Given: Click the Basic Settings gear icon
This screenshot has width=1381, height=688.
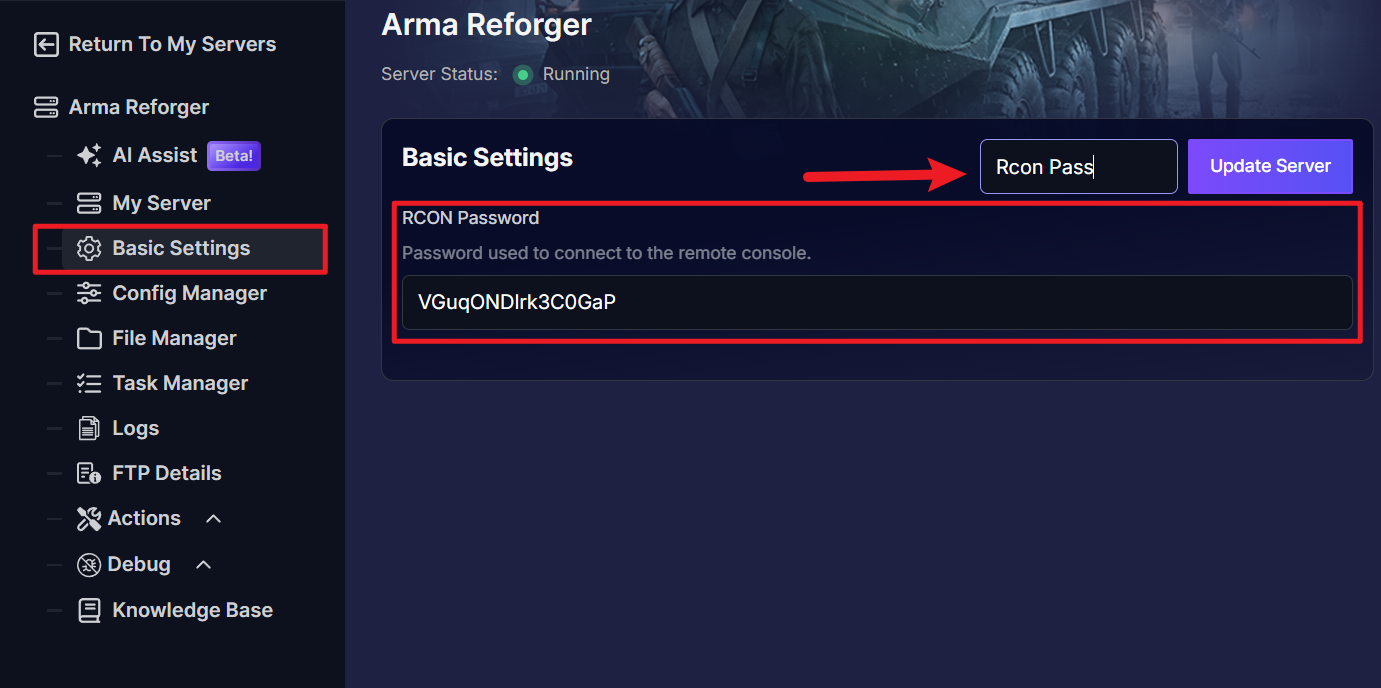Looking at the screenshot, I should click(89, 248).
